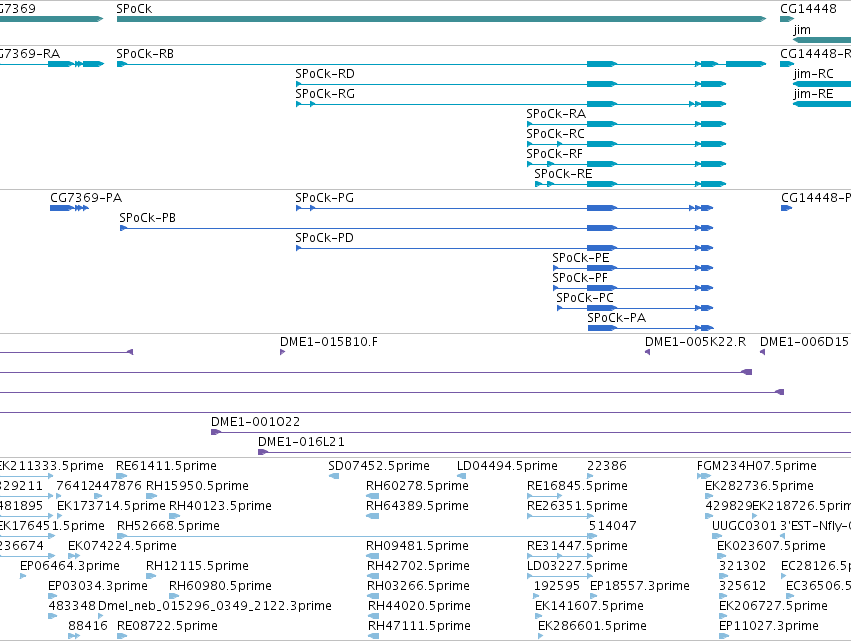Click the DME1-016L21 clone label
The width and height of the screenshot is (851, 641).
click(301, 442)
